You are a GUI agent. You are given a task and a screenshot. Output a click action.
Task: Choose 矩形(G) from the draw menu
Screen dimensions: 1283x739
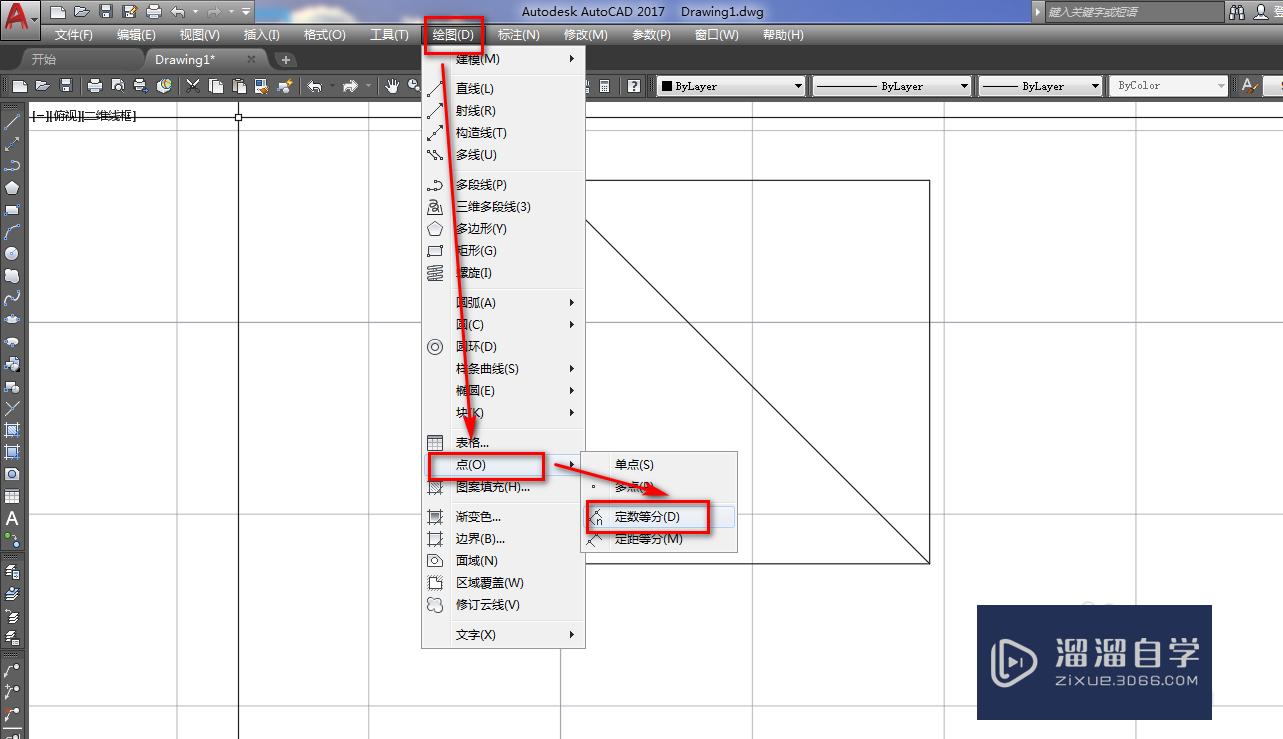503,251
